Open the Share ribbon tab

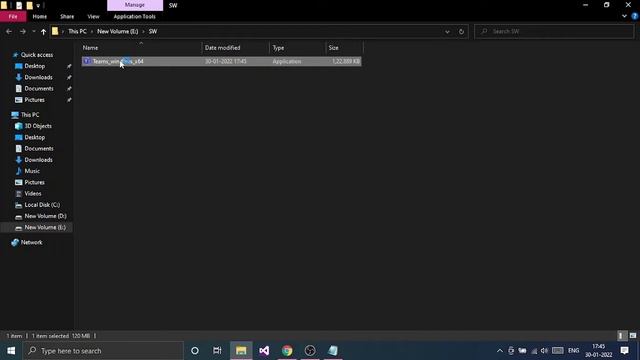67,16
